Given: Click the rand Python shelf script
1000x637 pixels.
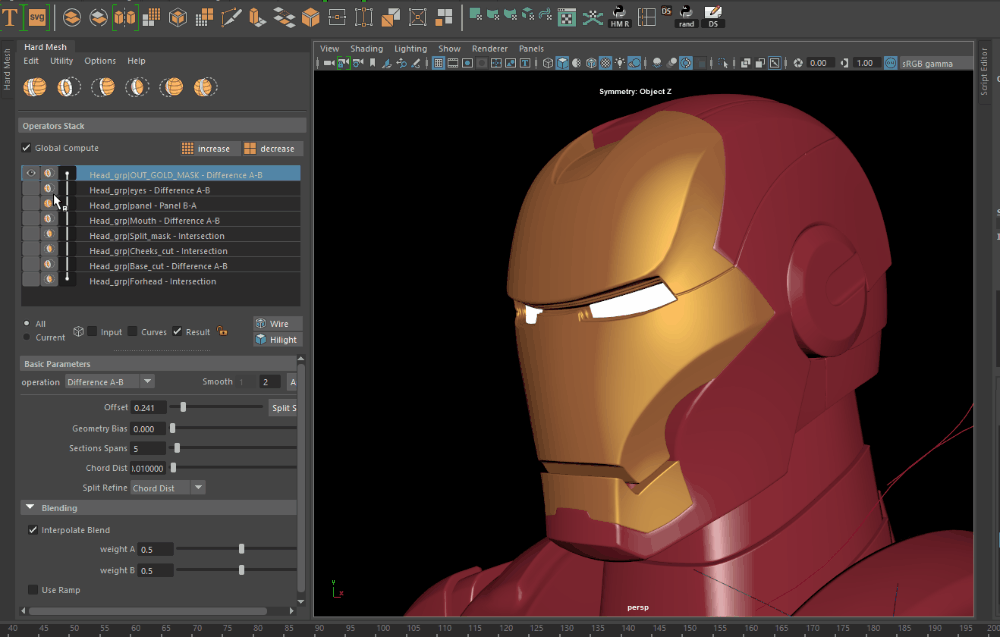Looking at the screenshot, I should [x=685, y=16].
